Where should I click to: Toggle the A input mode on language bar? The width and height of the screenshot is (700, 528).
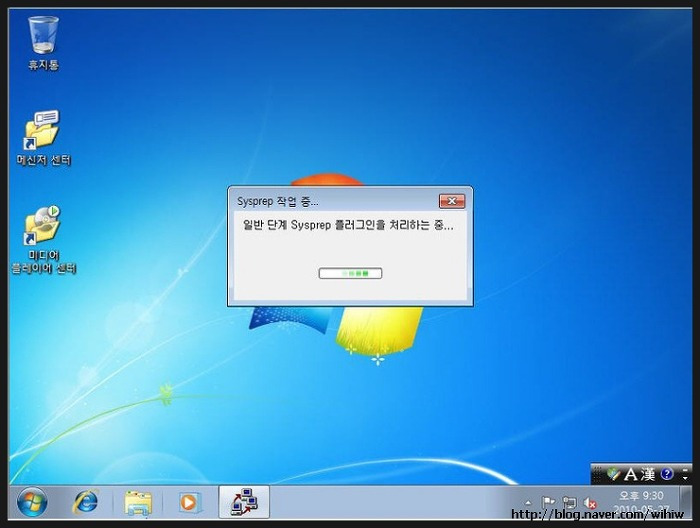pos(630,474)
